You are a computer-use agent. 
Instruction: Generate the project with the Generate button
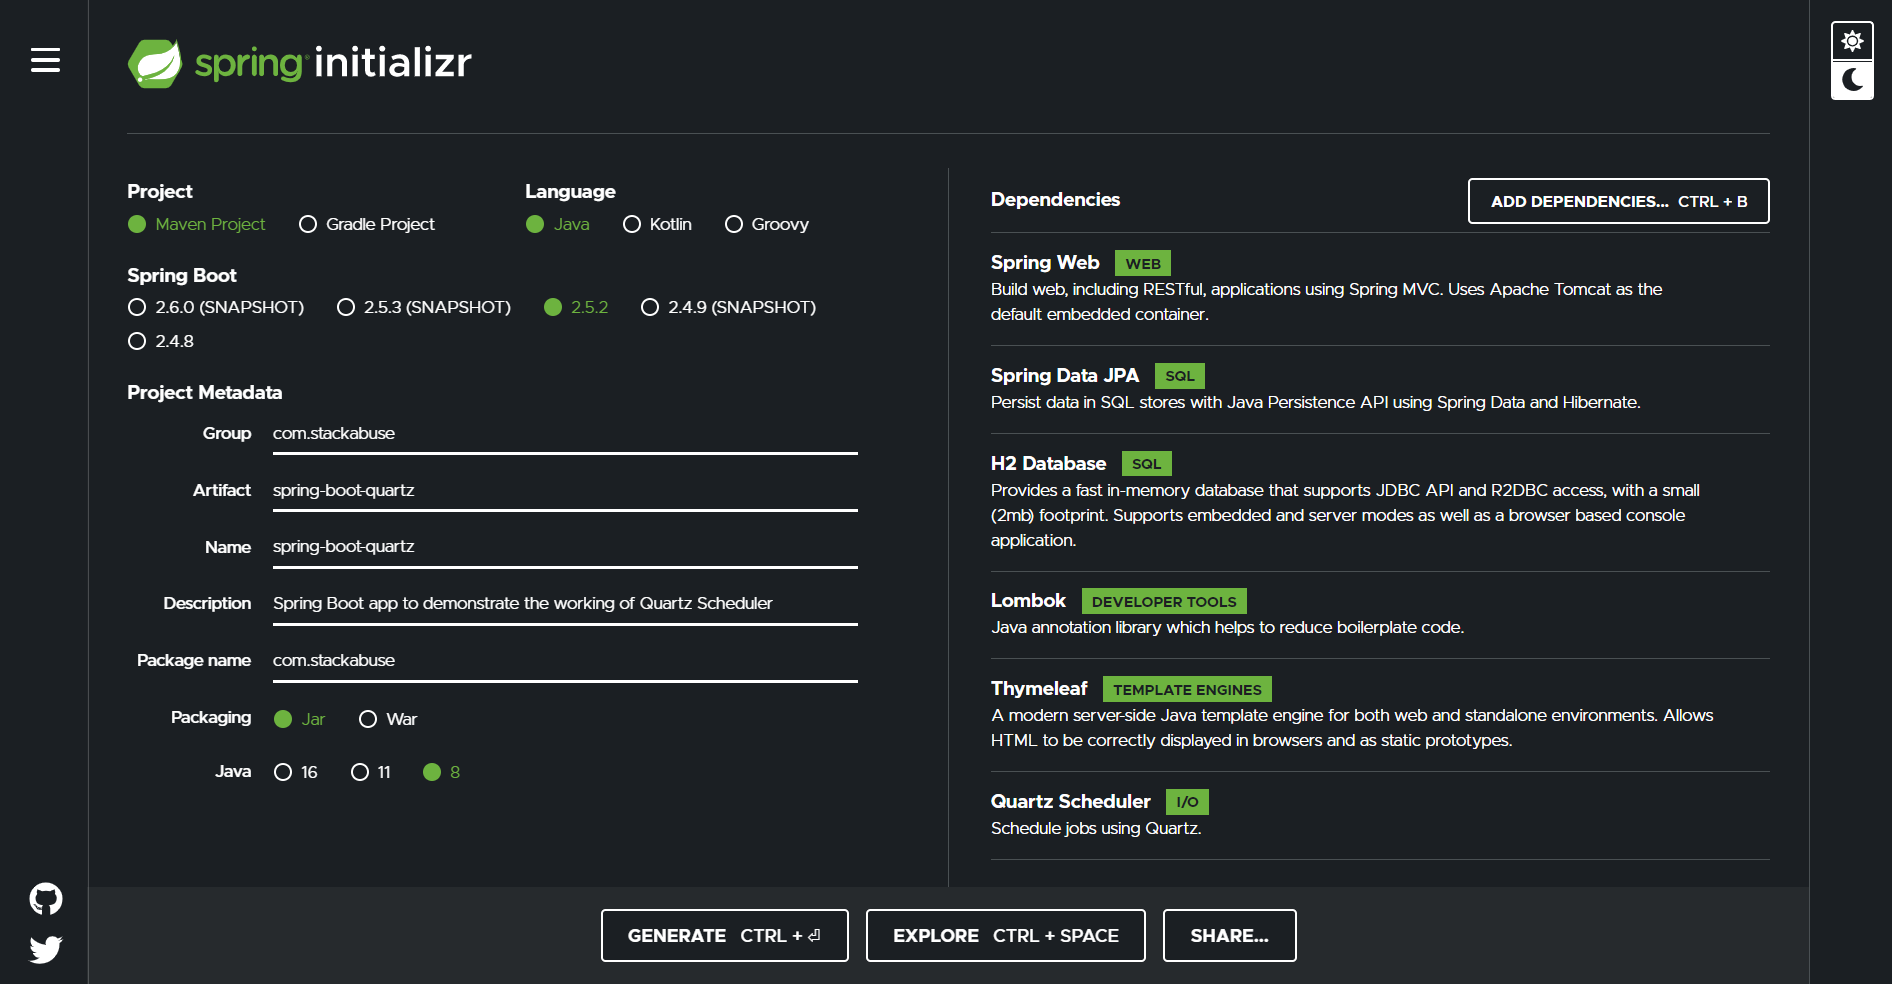click(725, 936)
